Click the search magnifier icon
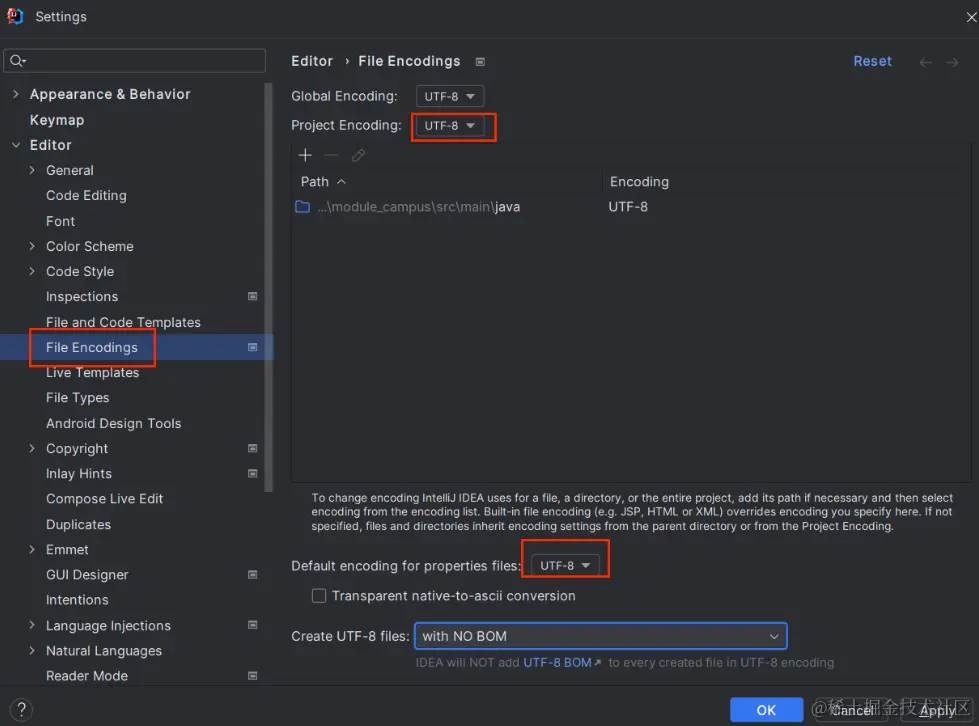 (17, 61)
